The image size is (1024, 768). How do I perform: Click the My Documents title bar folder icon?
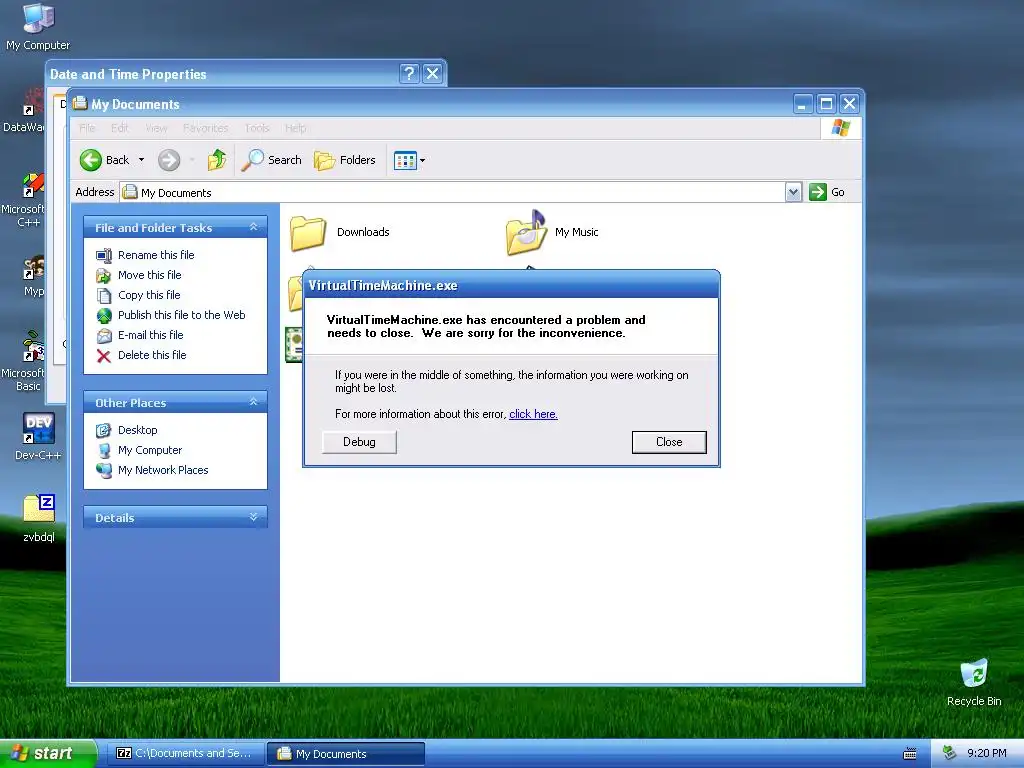[80, 103]
